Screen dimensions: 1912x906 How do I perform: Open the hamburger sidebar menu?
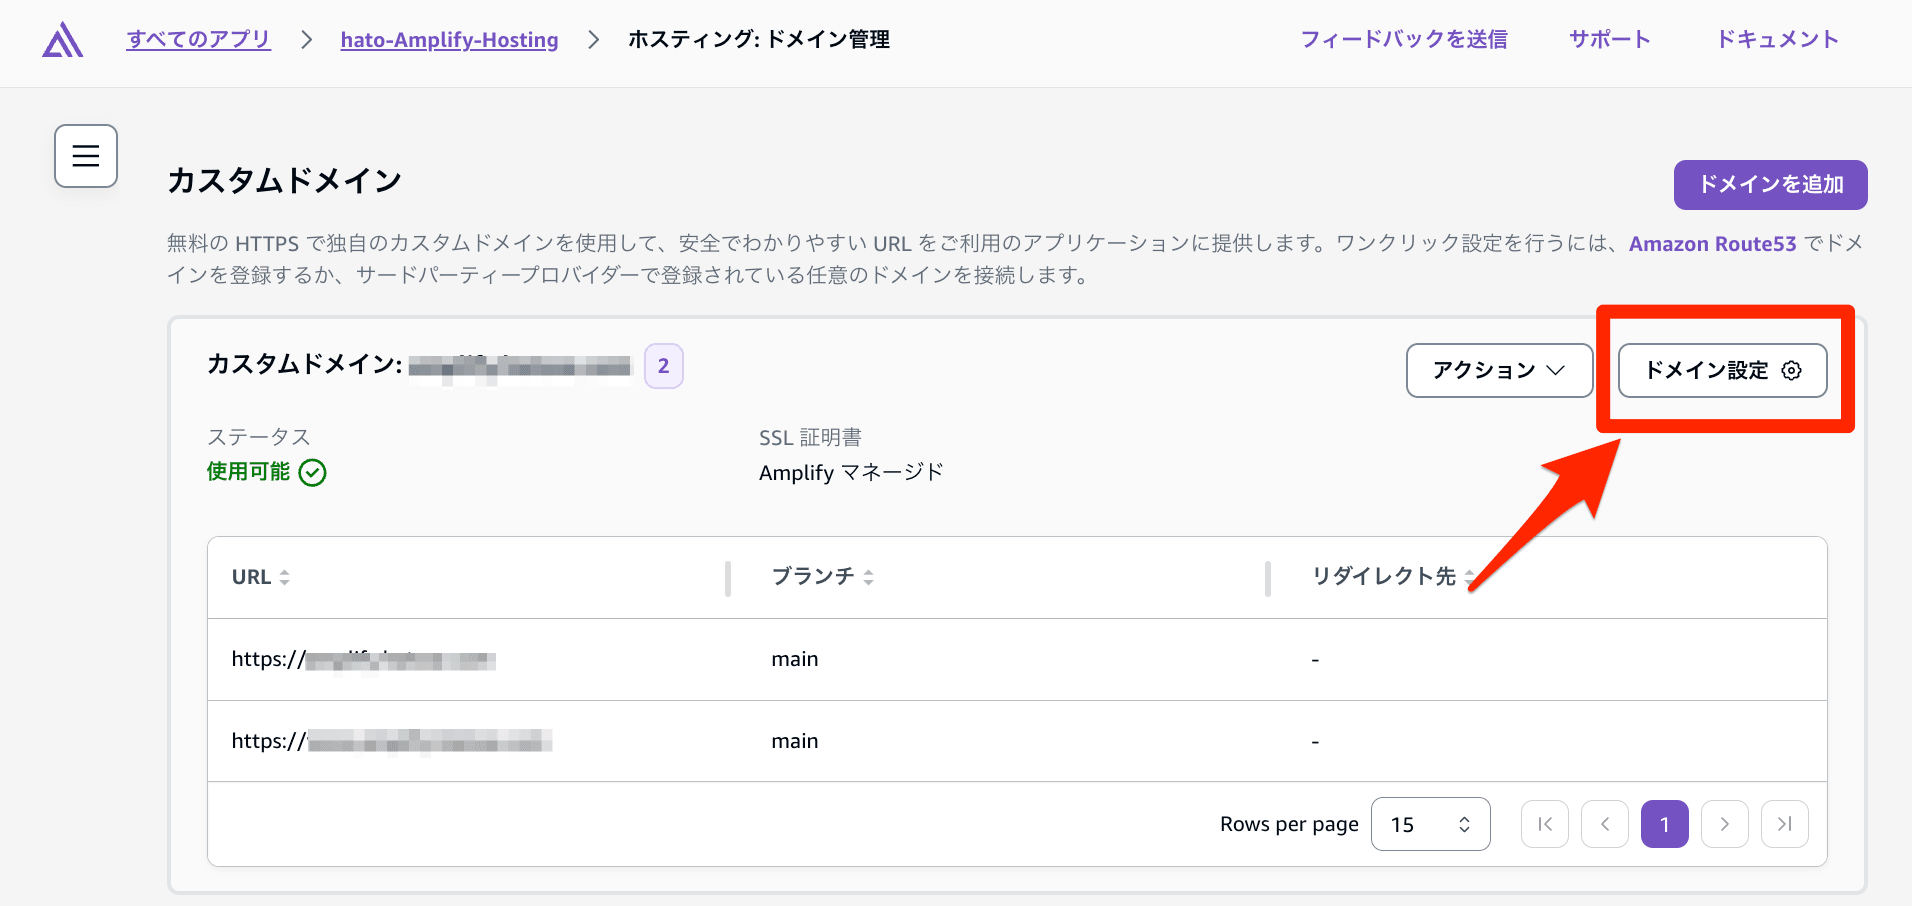86,156
